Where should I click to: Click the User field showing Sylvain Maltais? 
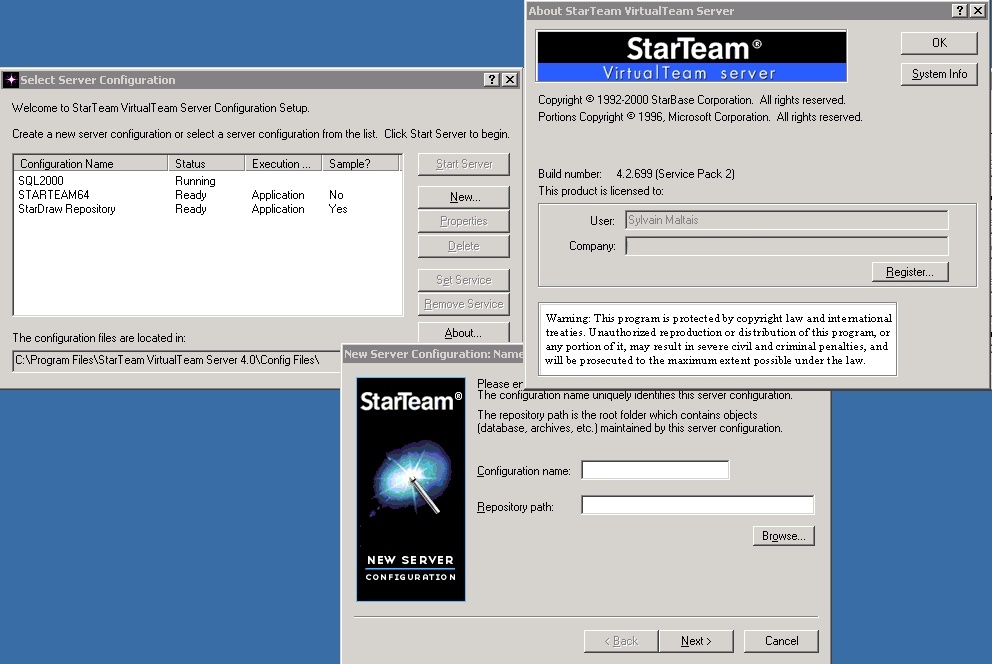[x=787, y=220]
